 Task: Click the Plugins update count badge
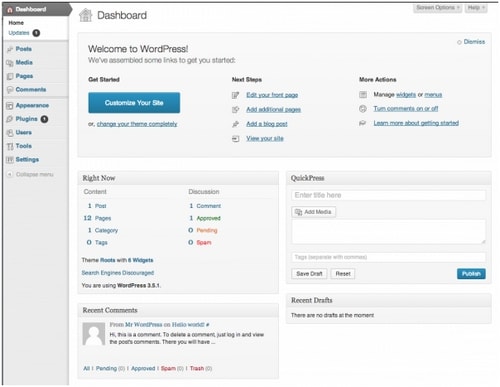[44, 119]
